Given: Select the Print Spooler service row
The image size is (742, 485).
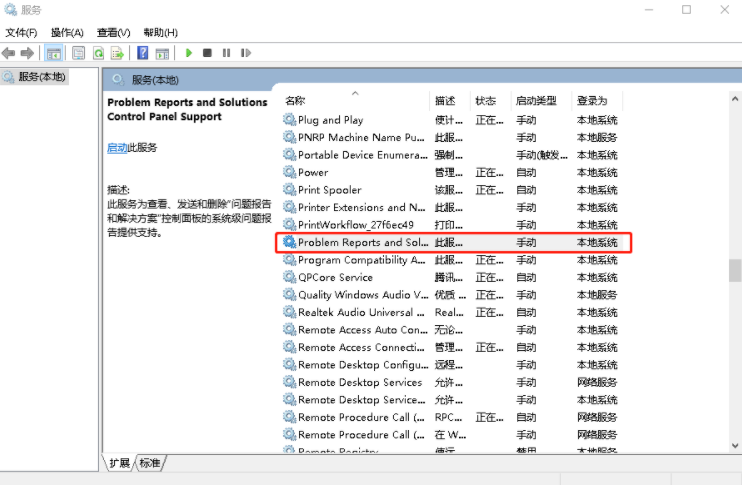Looking at the screenshot, I should click(330, 190).
